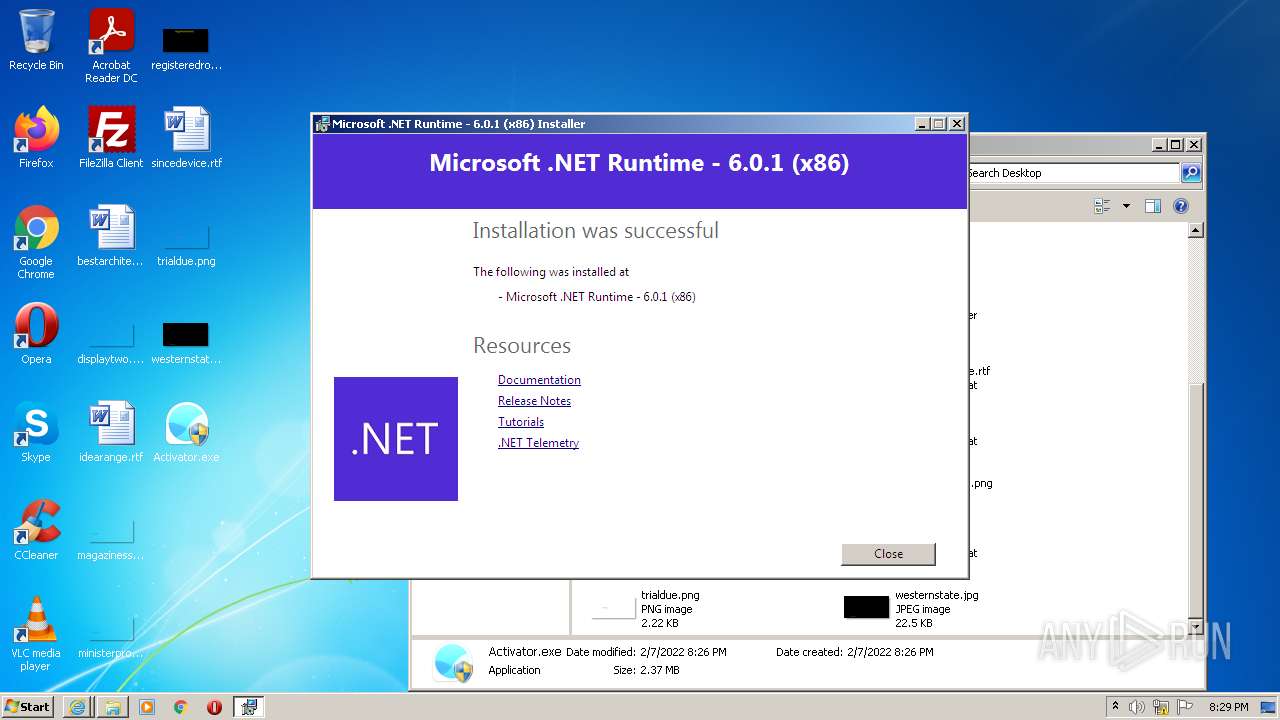Screen dimensions: 1280x720
Task: Select the VLC media player shortcut
Action: coord(36,634)
